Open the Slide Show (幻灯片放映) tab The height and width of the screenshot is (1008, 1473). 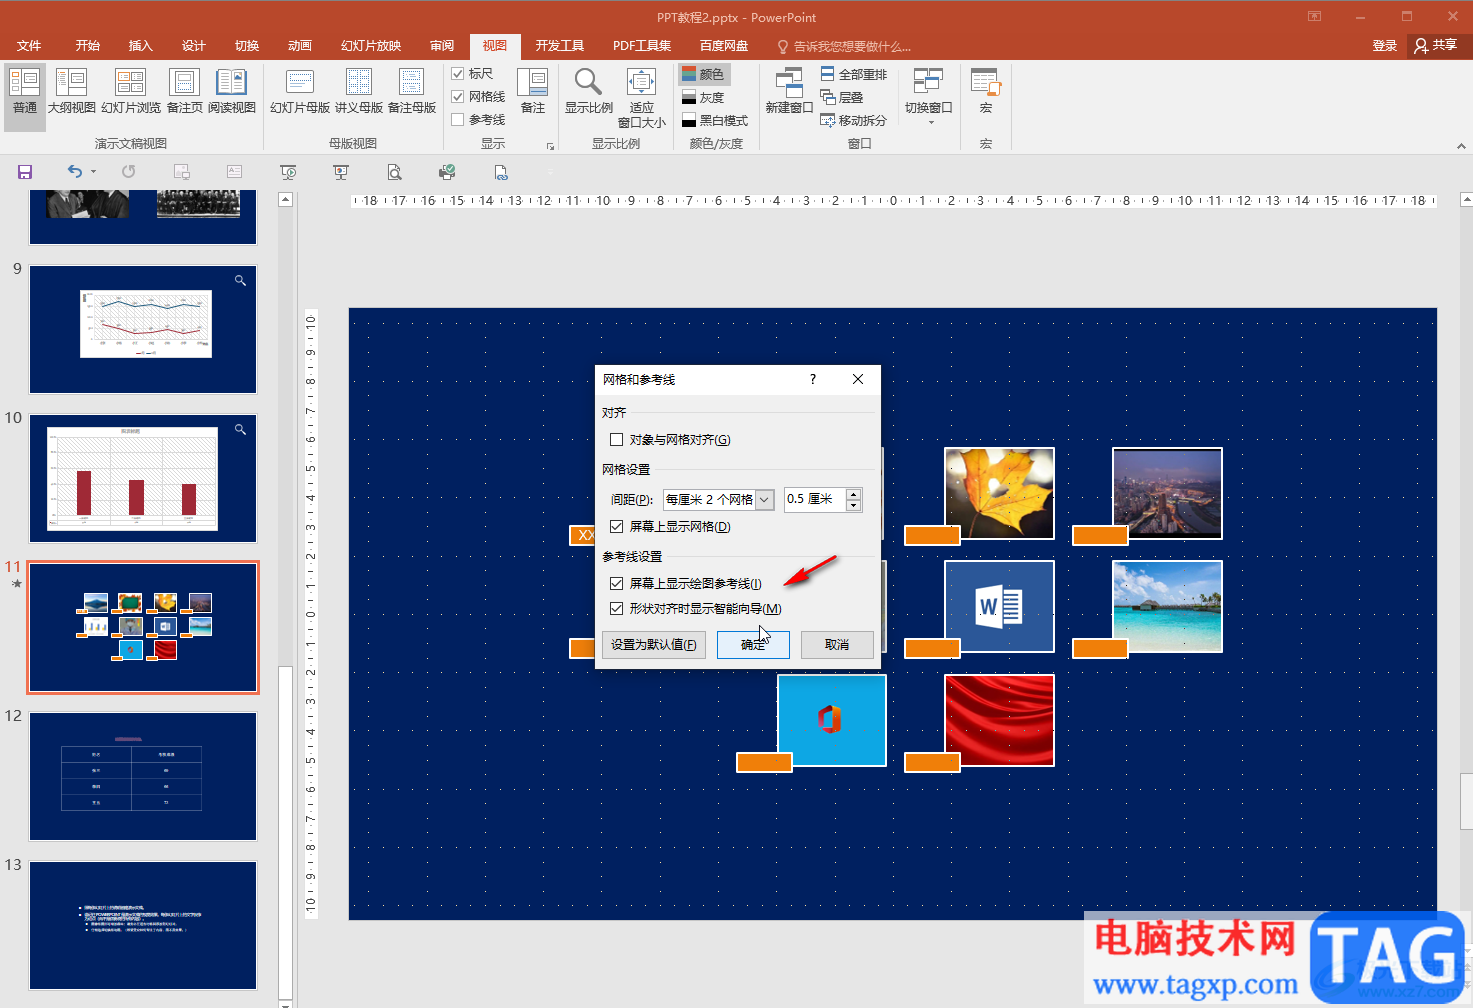pos(371,45)
